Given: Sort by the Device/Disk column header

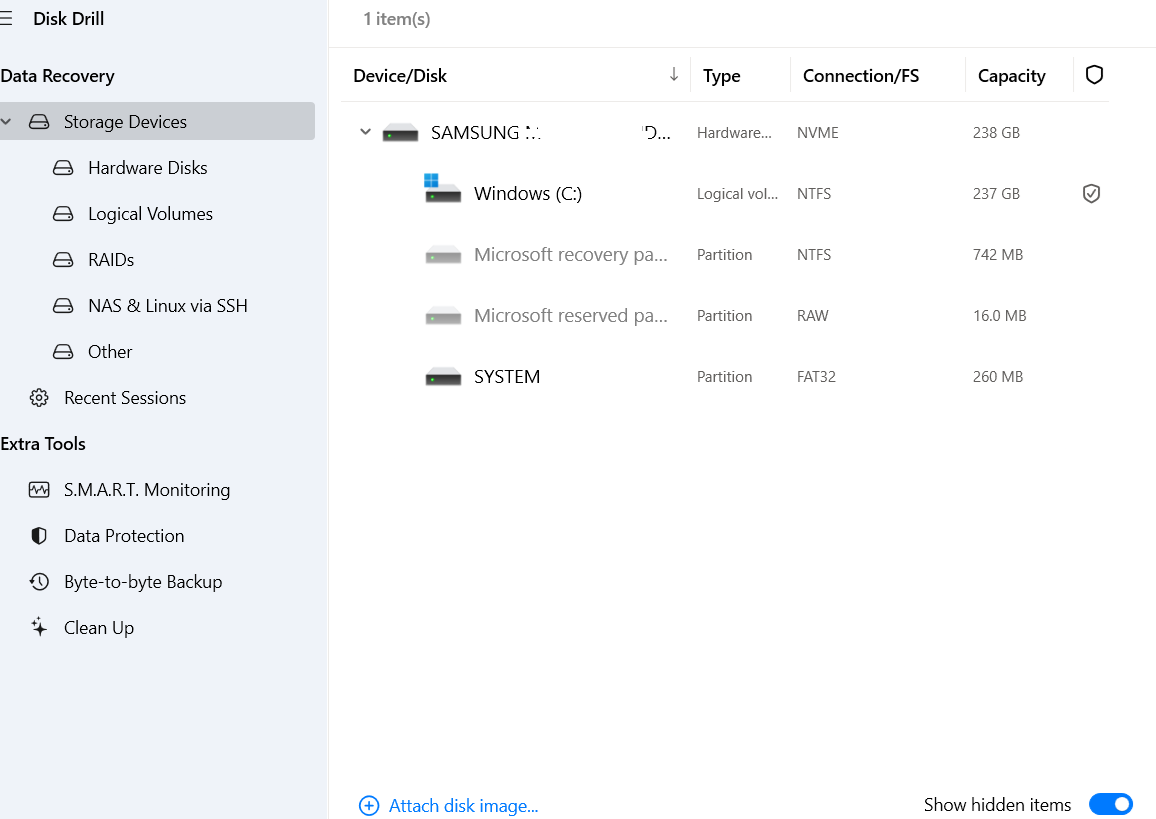Looking at the screenshot, I should (x=400, y=76).
